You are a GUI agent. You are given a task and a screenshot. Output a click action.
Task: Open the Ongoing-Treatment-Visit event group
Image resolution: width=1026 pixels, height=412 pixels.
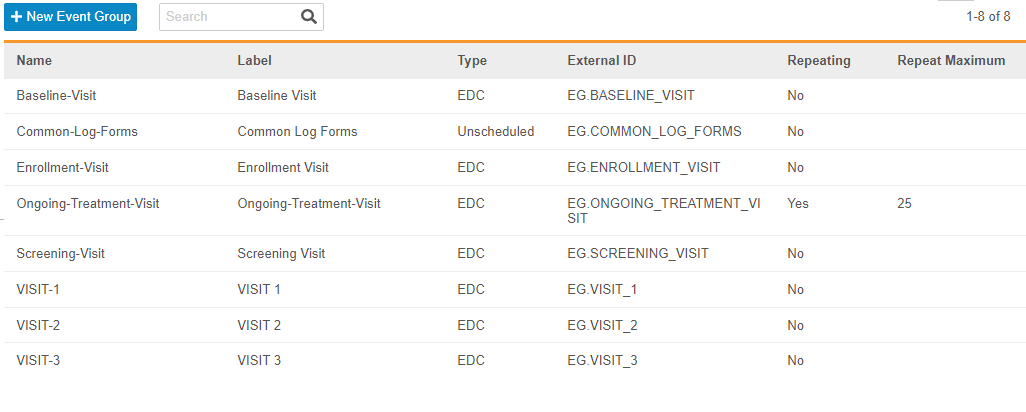point(88,204)
